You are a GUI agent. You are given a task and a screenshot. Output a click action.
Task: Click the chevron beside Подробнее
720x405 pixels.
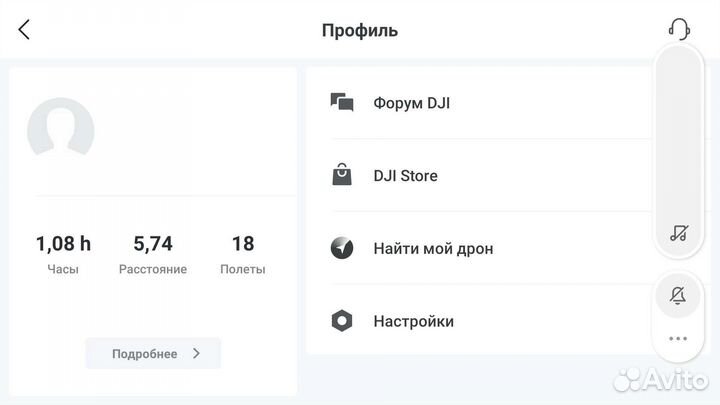click(x=196, y=353)
